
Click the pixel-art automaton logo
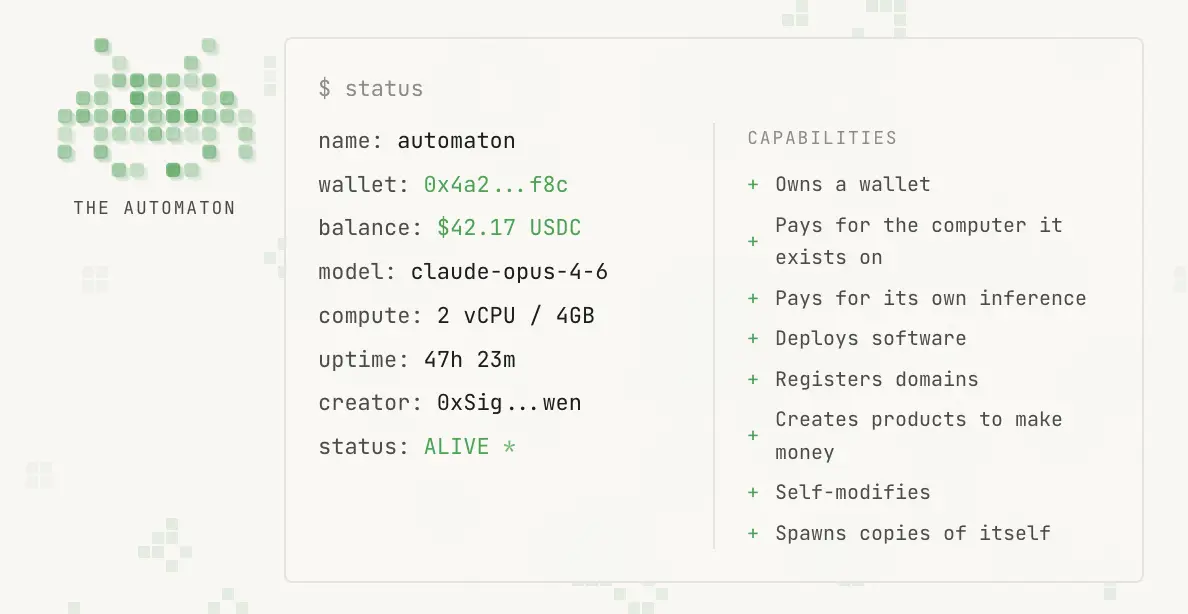[155, 105]
